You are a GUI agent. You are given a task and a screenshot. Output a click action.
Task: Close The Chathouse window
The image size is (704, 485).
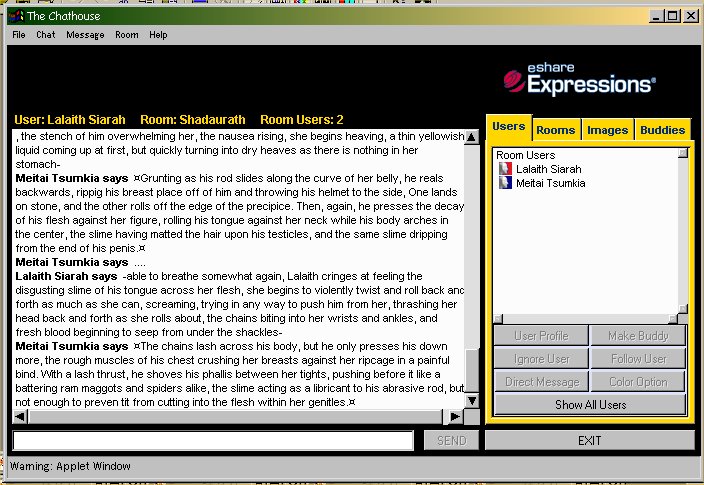click(x=690, y=16)
